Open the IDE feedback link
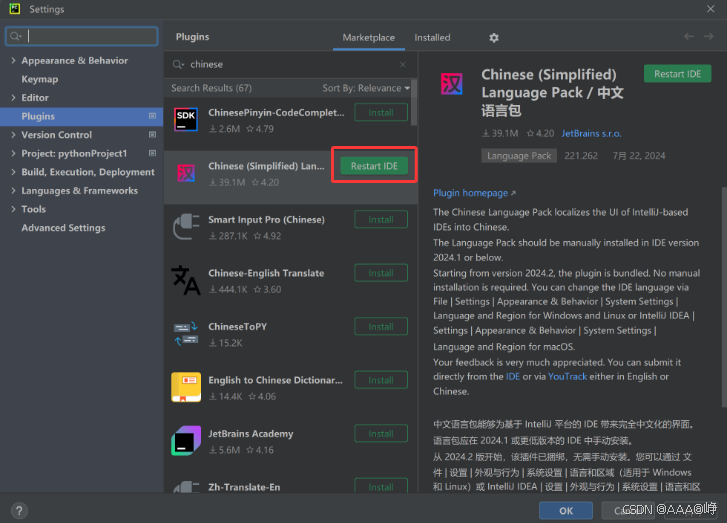727x523 pixels. [512, 376]
